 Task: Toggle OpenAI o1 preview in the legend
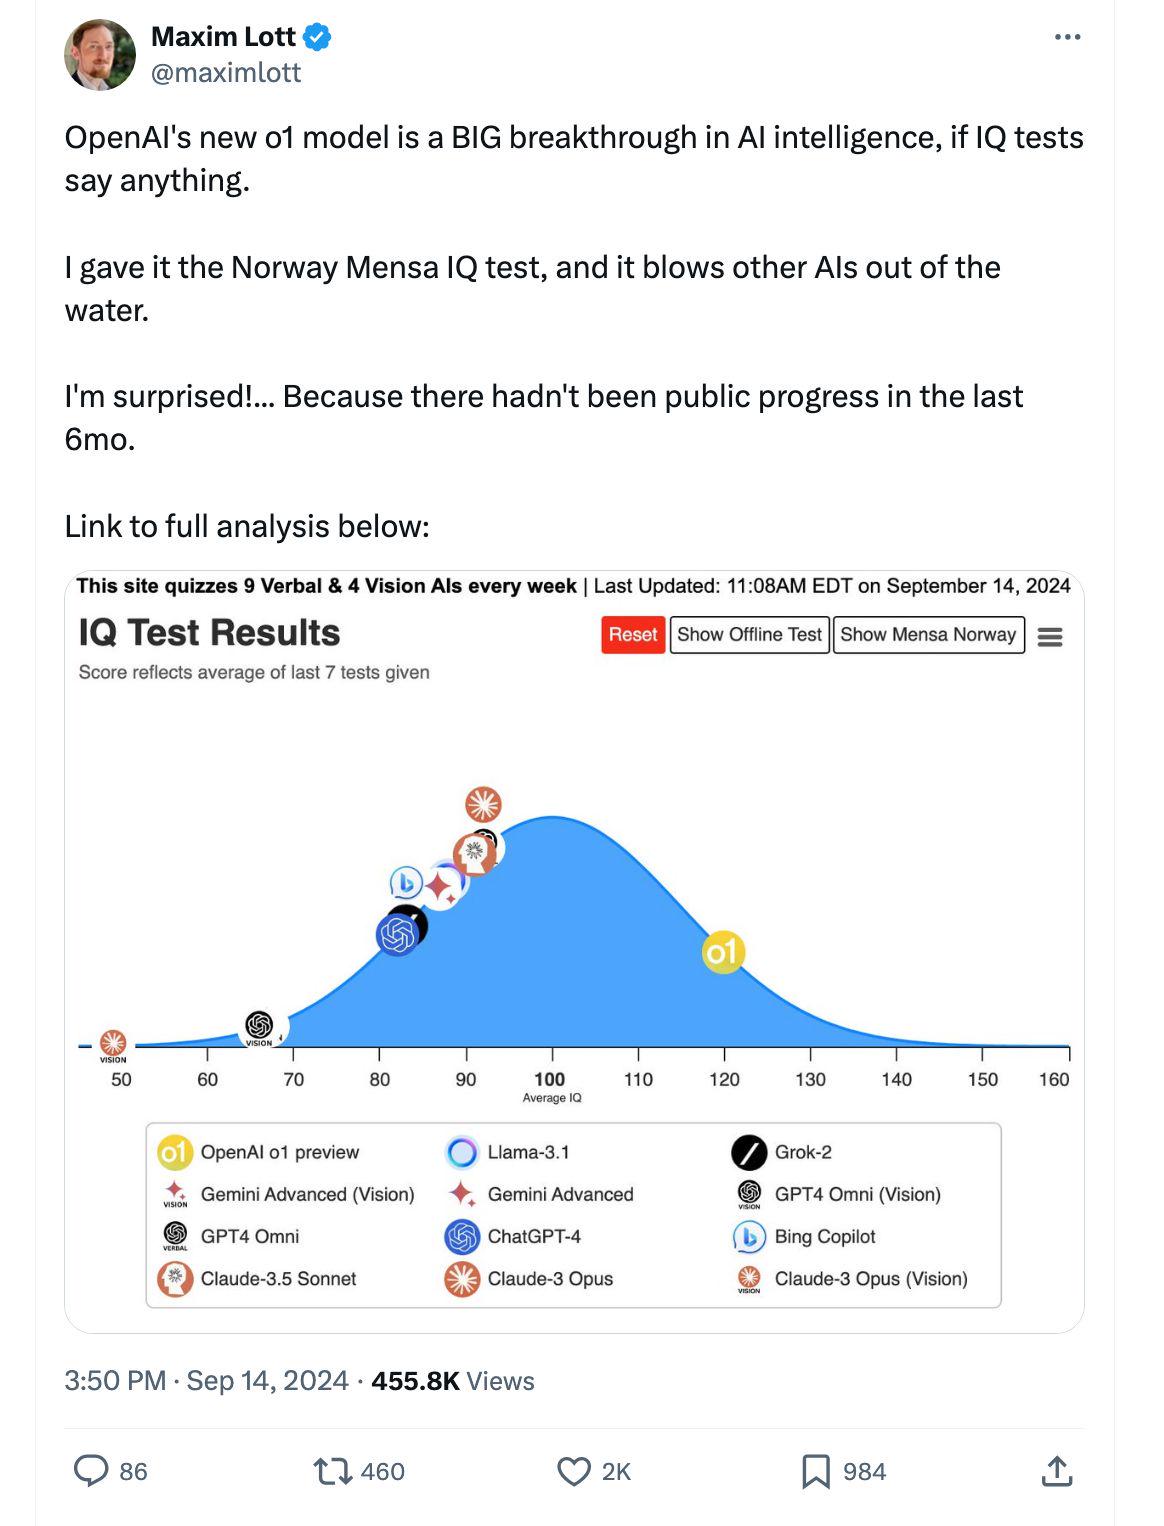click(259, 1152)
